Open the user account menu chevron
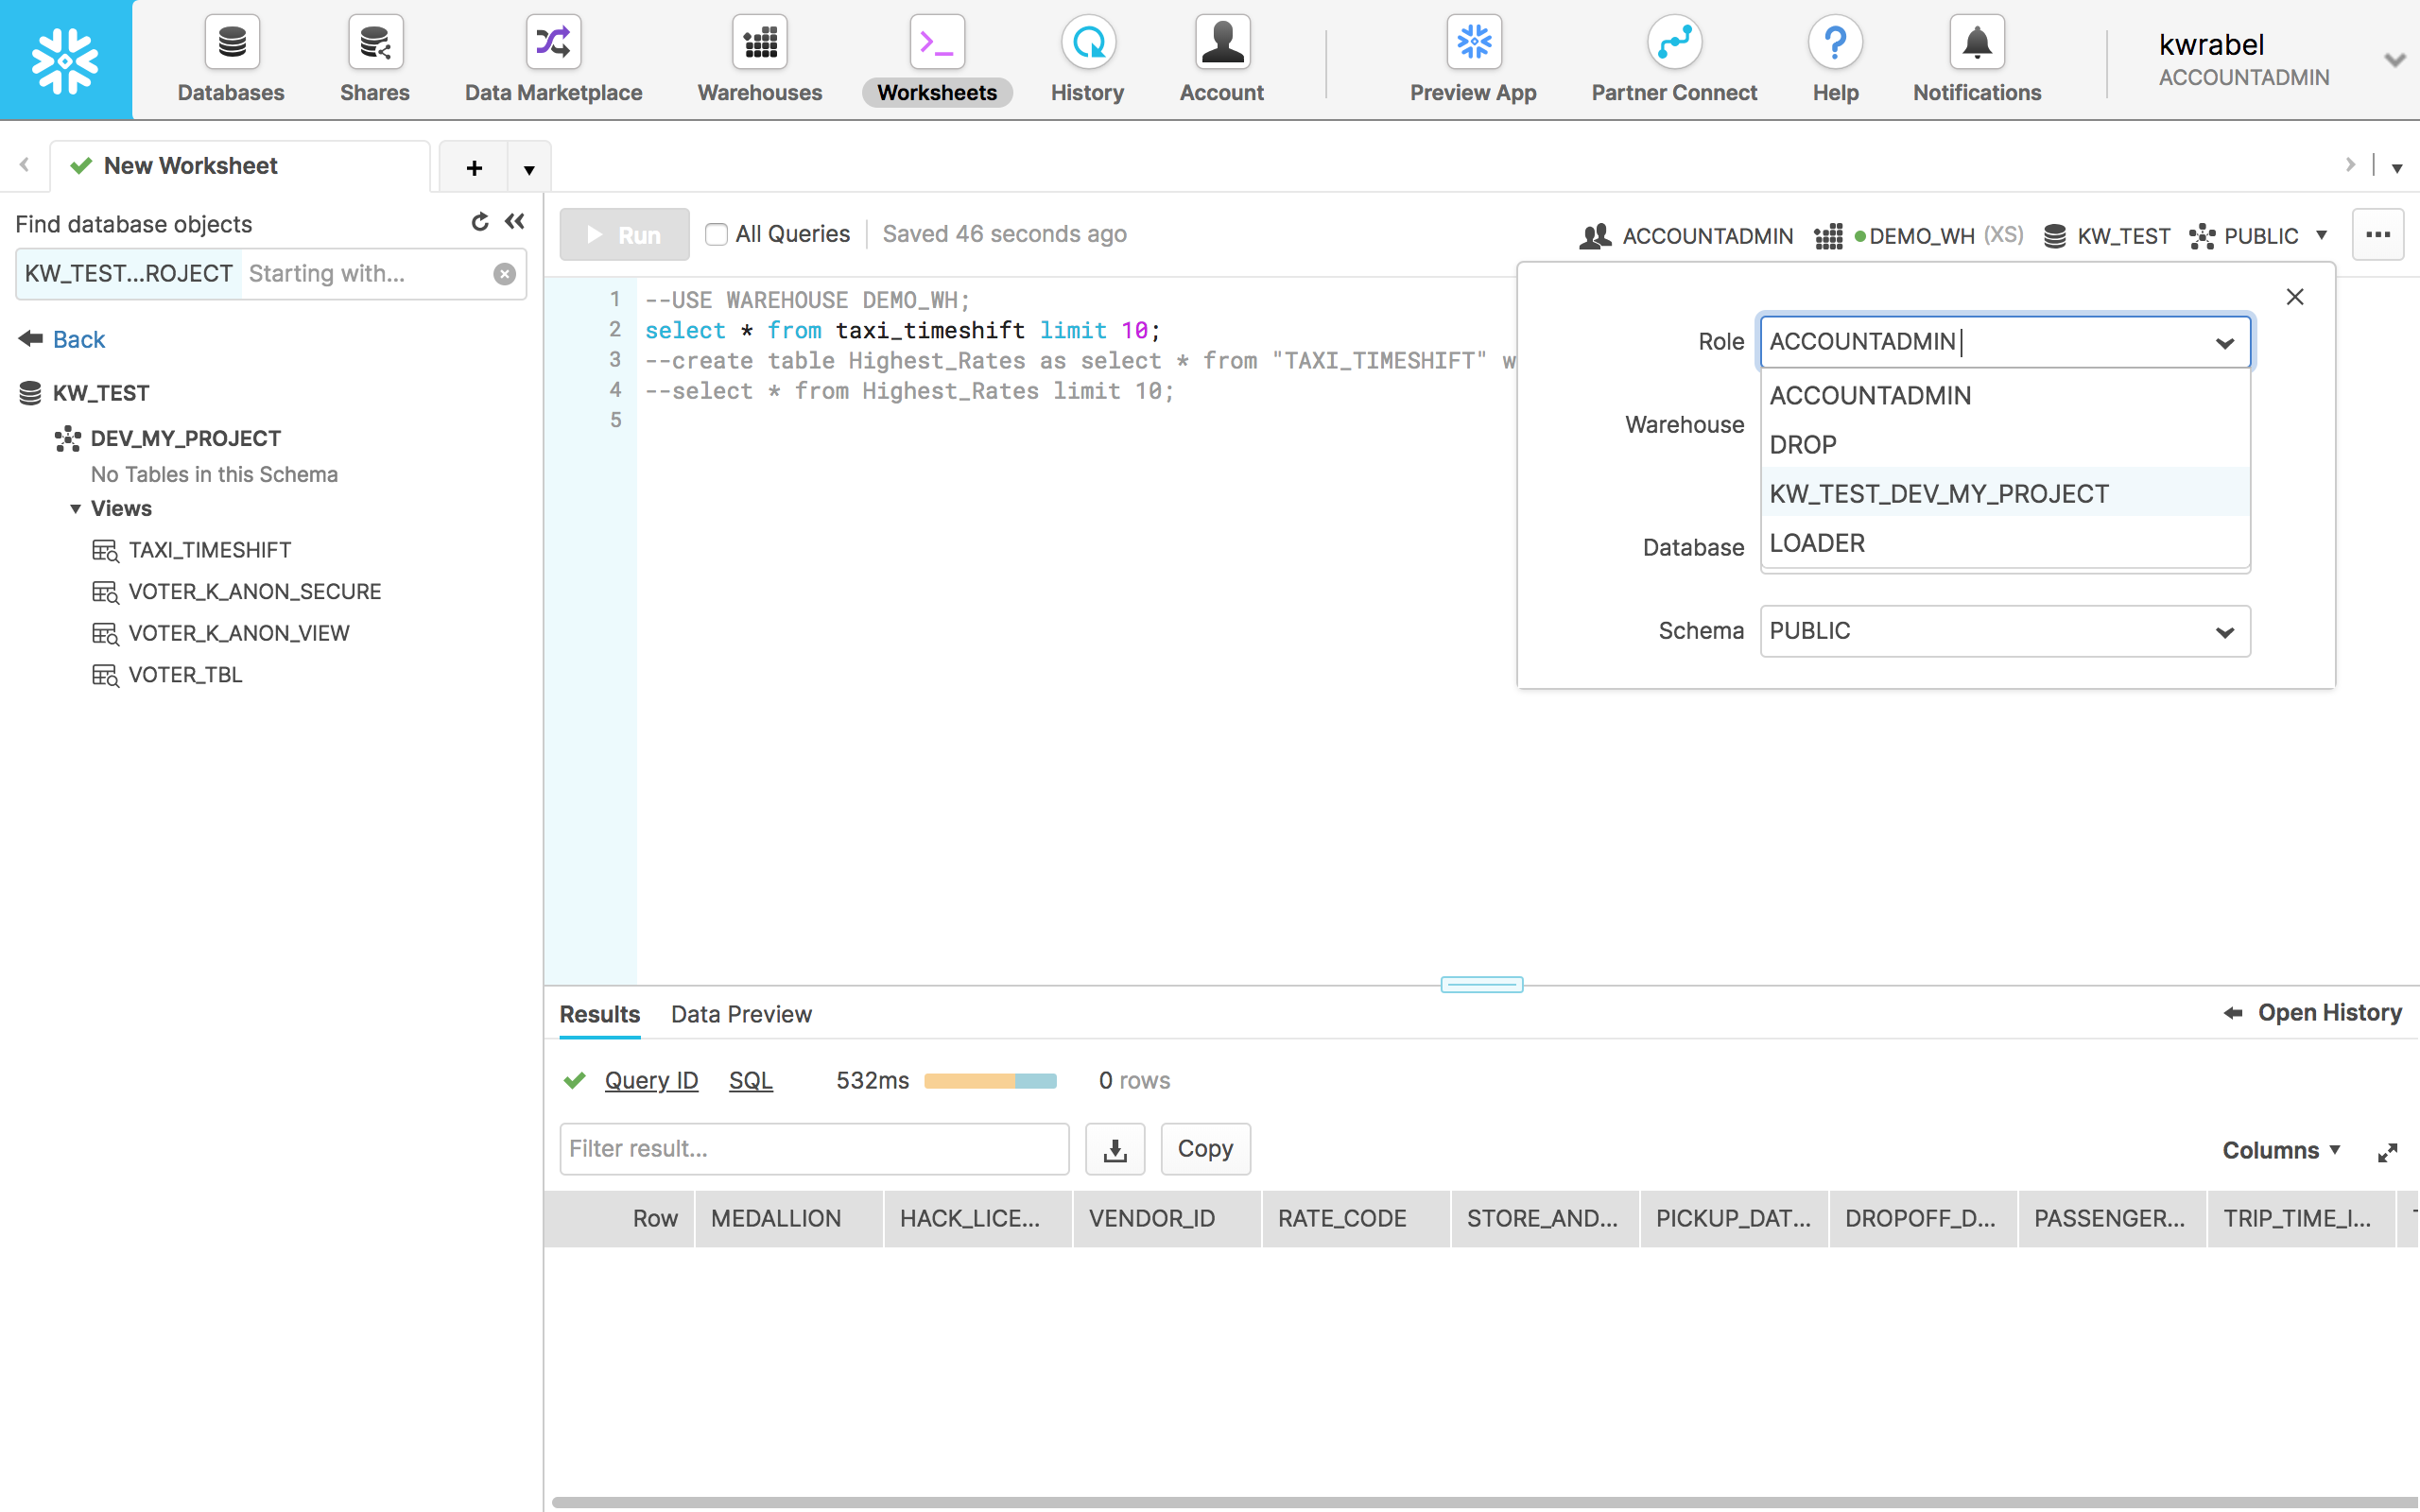The width and height of the screenshot is (2420, 1512). pos(2394,60)
